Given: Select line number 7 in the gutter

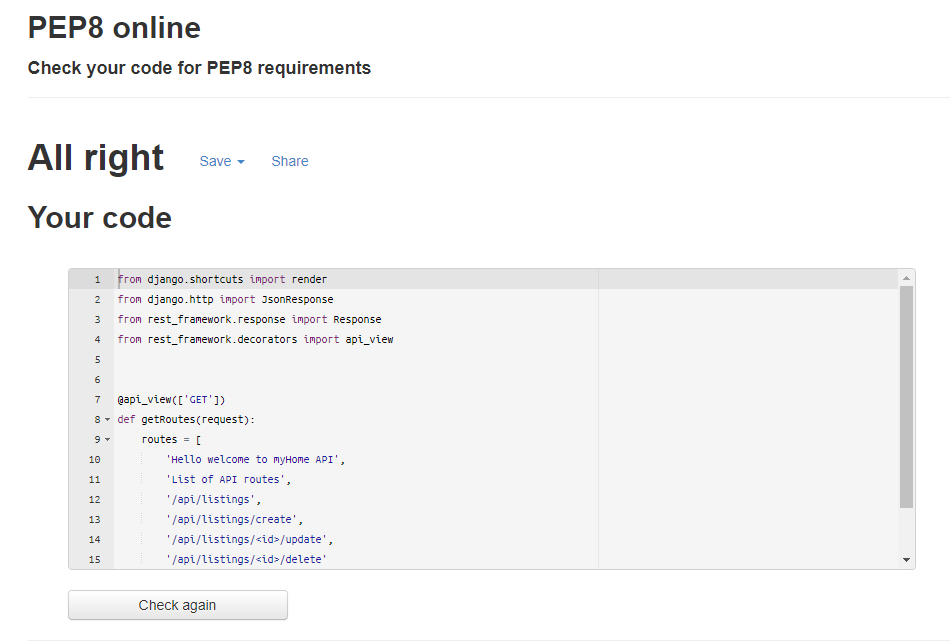Looking at the screenshot, I should pos(96,399).
